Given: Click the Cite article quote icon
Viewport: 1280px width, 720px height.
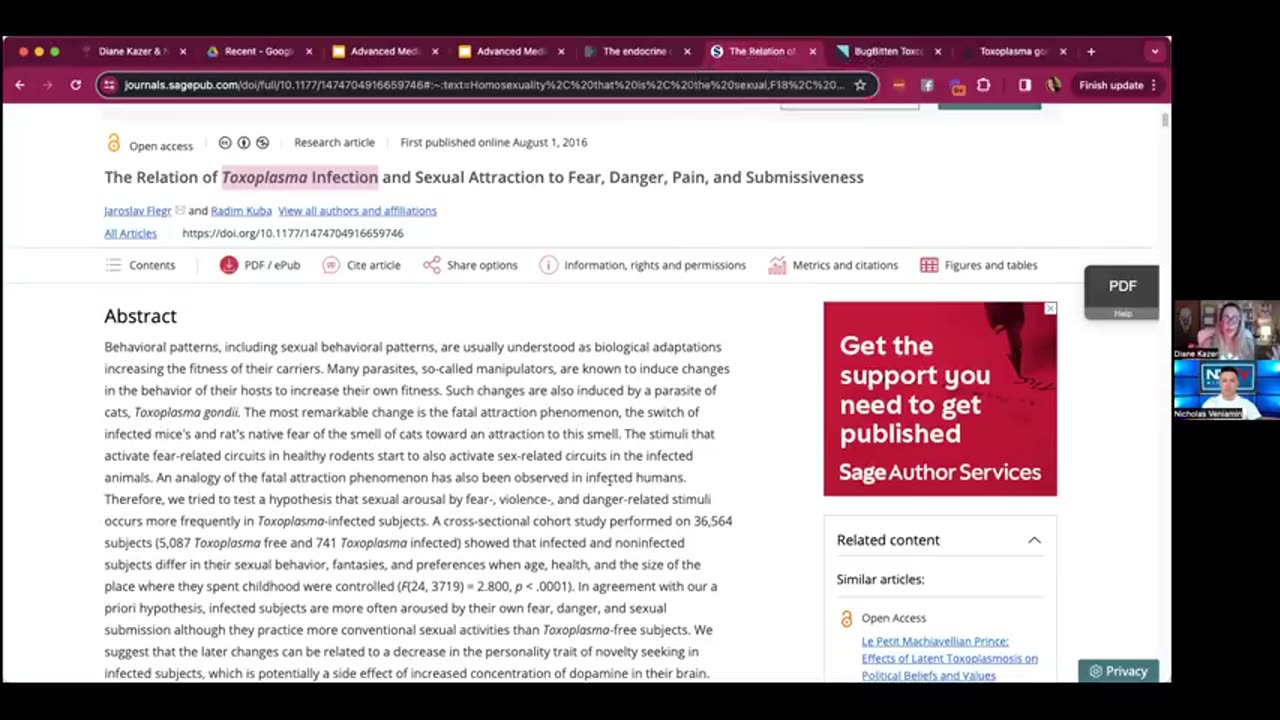Looking at the screenshot, I should [331, 265].
